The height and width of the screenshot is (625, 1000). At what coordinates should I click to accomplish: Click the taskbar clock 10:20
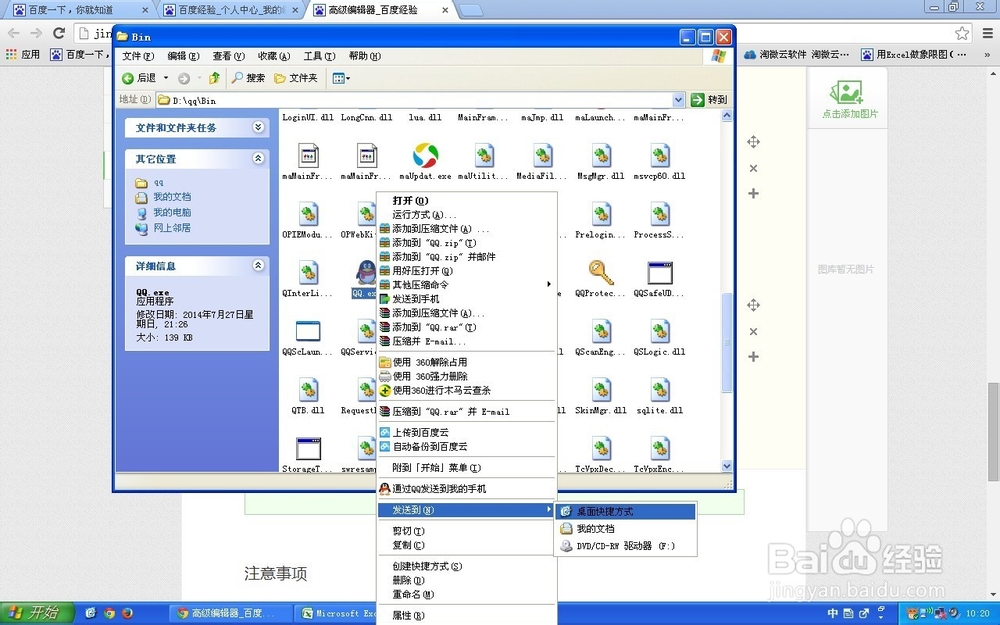[x=978, y=614]
